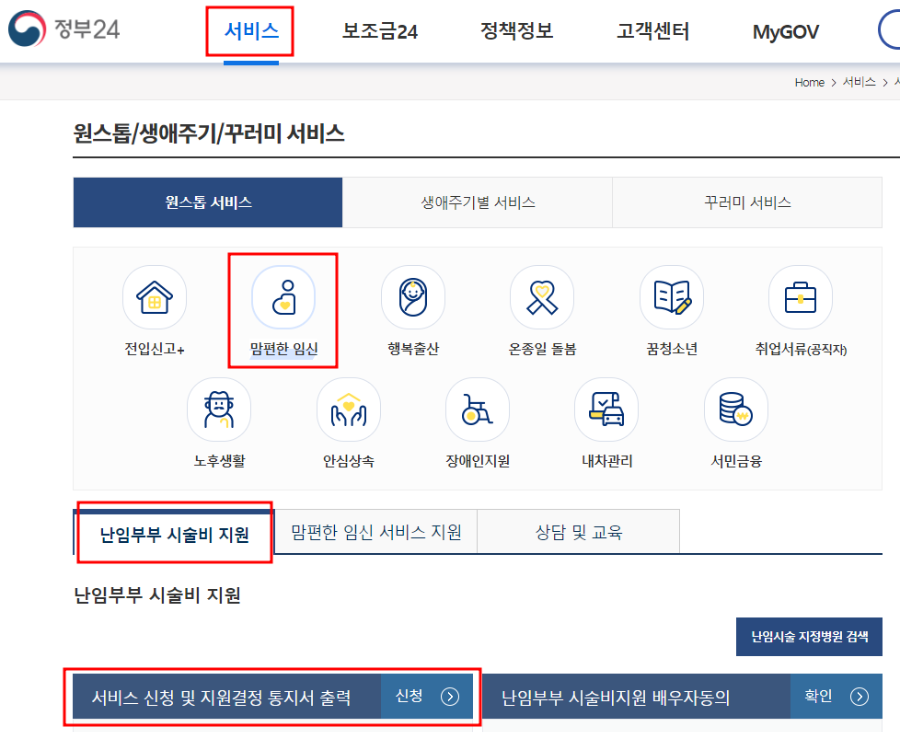Navigate to 고객센터 menu
The width and height of the screenshot is (900, 732).
(x=652, y=31)
